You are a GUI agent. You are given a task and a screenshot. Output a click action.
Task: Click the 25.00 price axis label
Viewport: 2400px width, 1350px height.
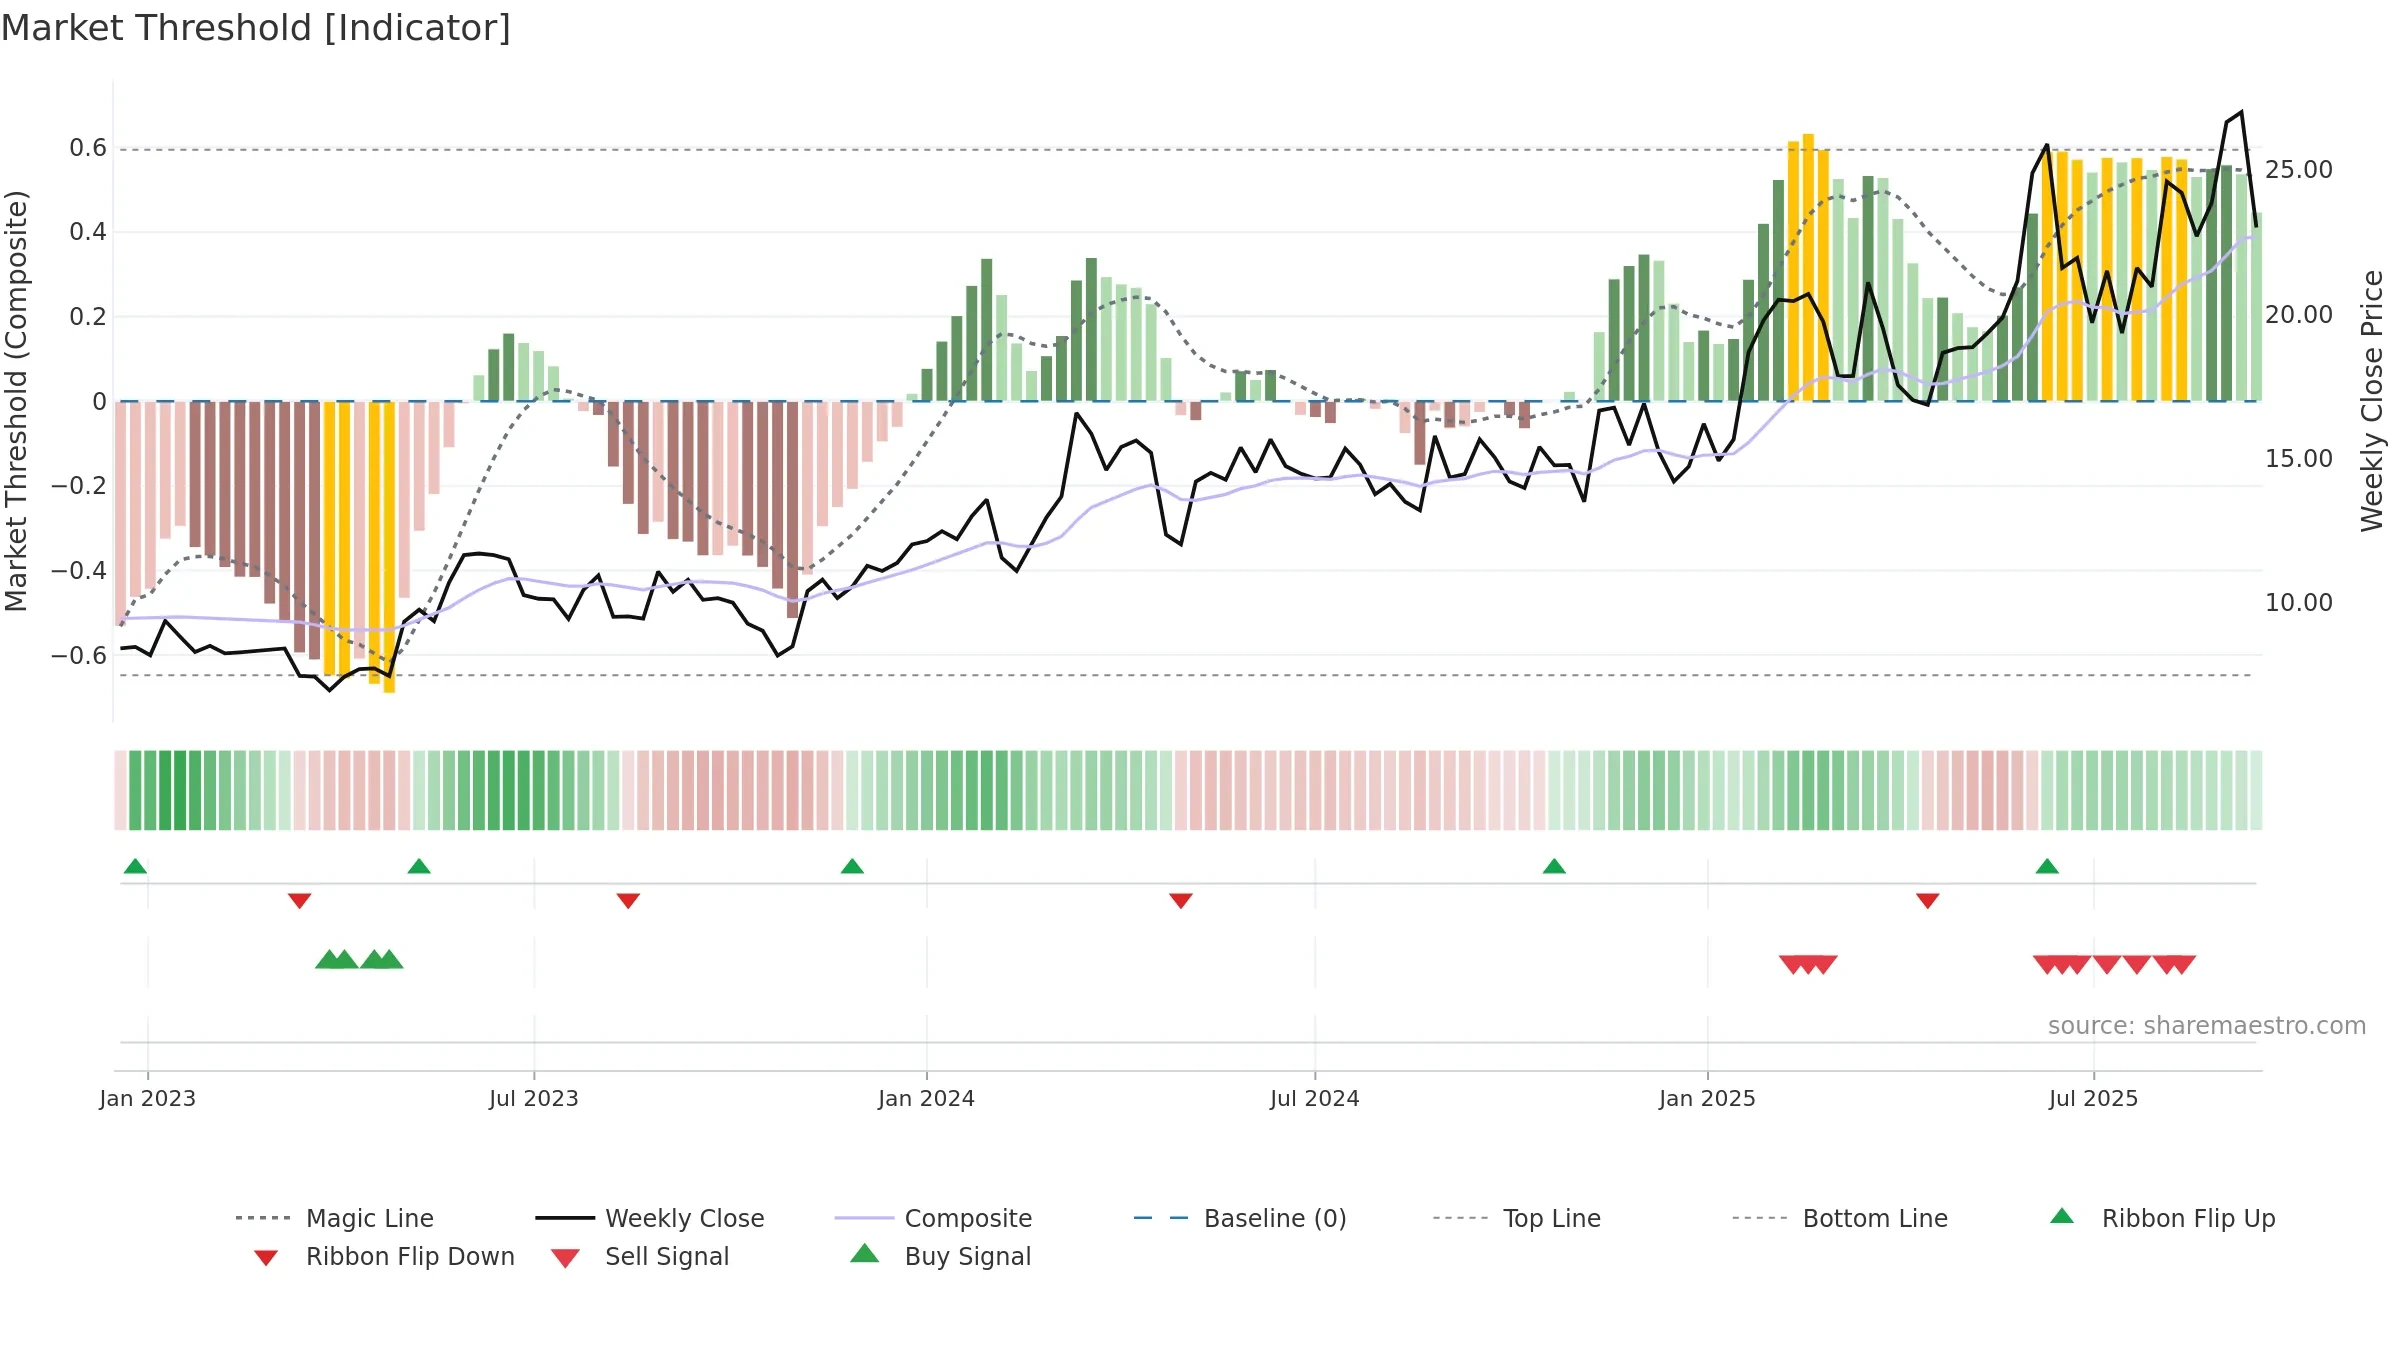point(2299,170)
